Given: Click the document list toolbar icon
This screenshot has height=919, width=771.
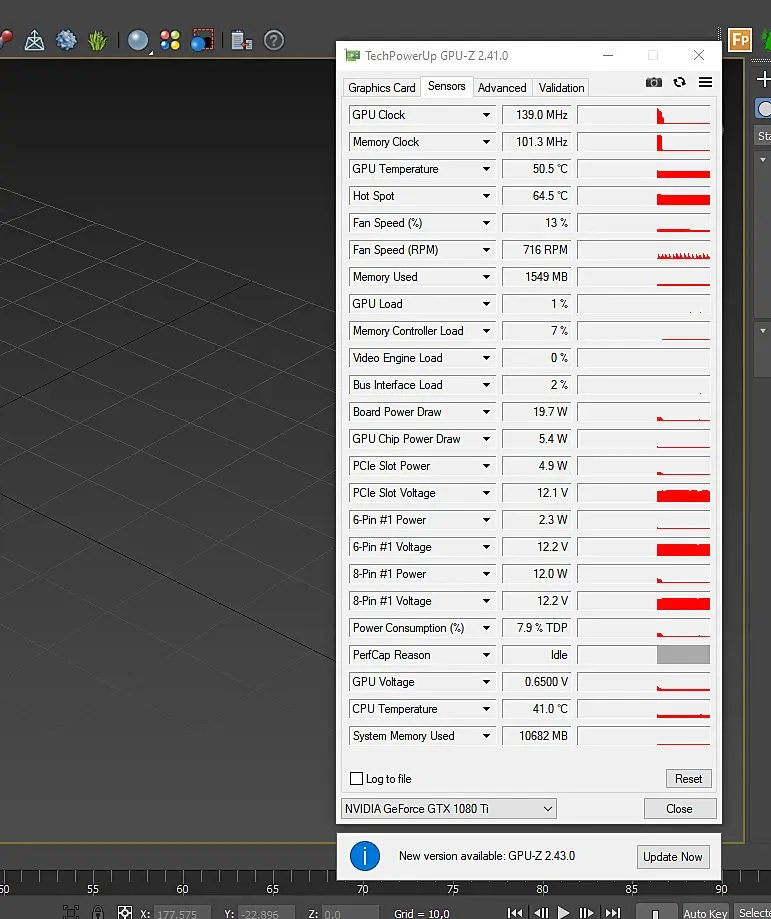Looking at the screenshot, I should pyautogui.click(x=242, y=40).
